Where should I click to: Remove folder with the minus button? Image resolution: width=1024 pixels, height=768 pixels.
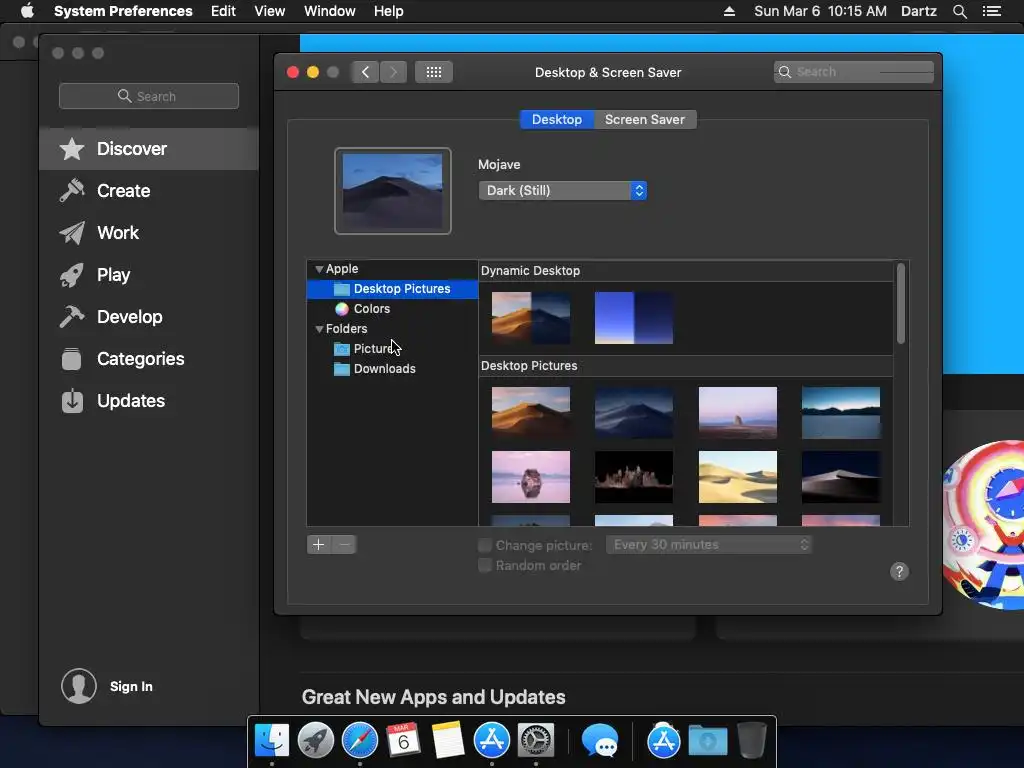tap(344, 545)
